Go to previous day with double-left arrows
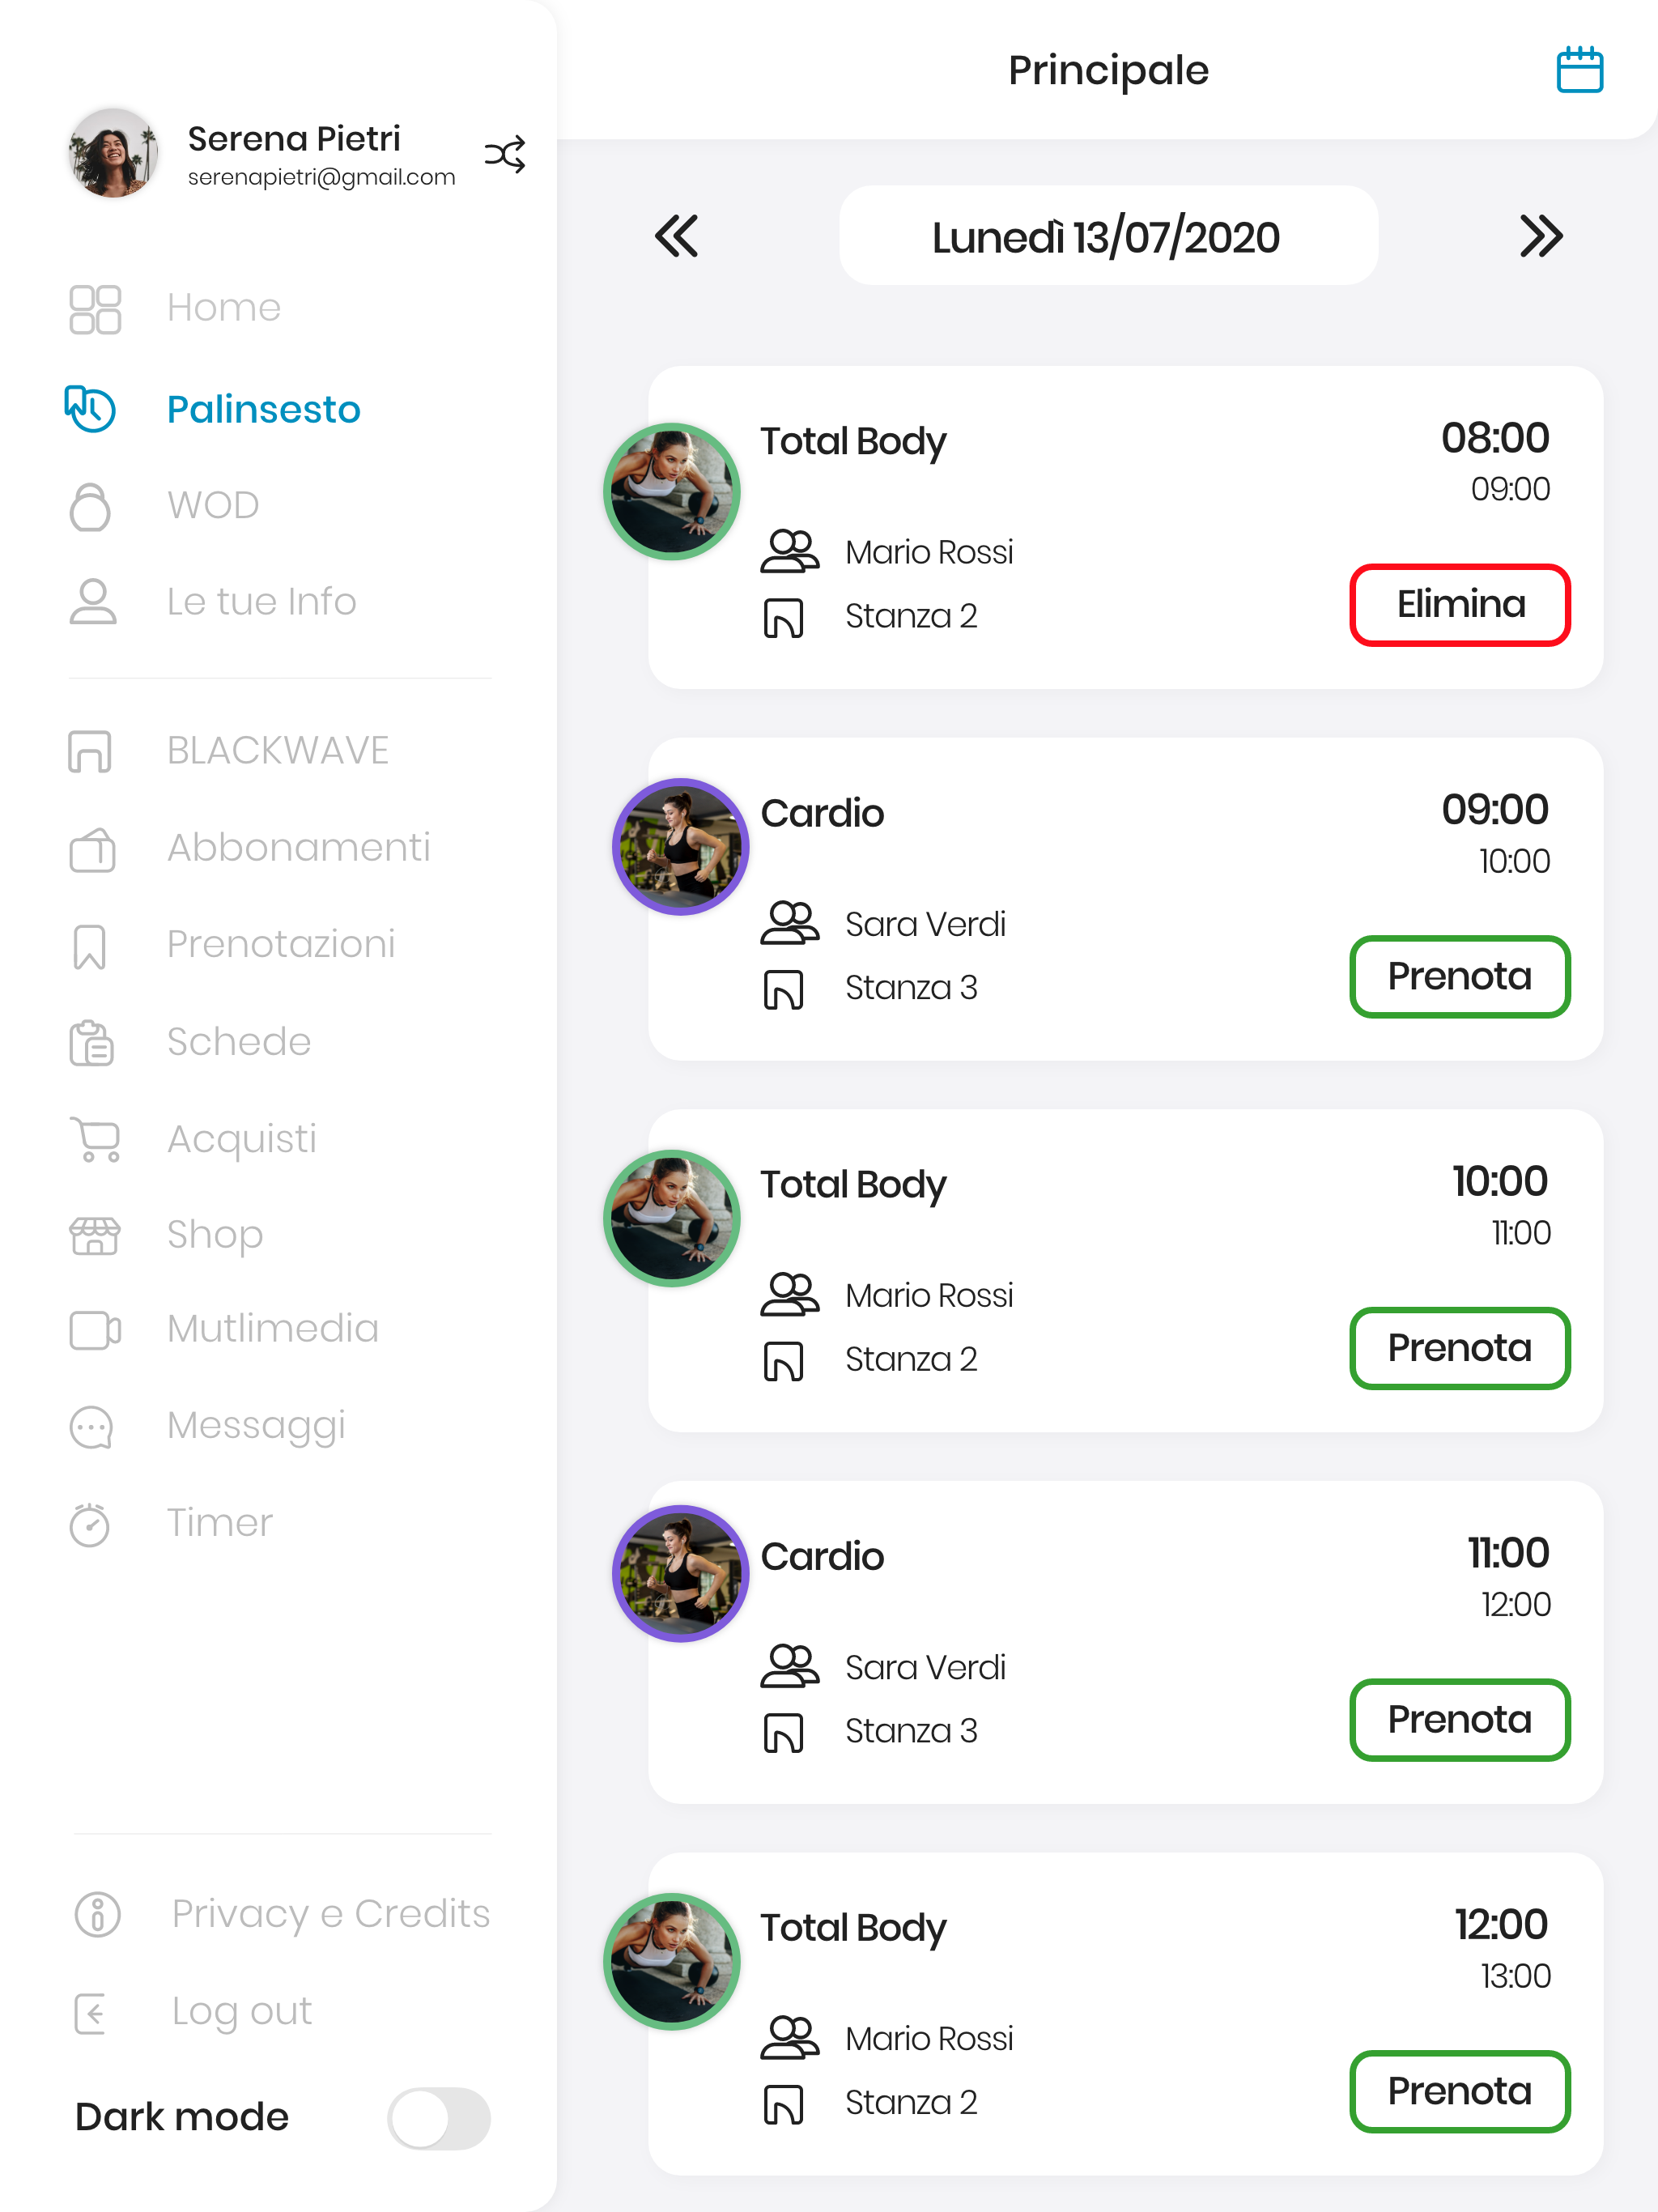Viewport: 1658px width, 2212px height. 677,236
